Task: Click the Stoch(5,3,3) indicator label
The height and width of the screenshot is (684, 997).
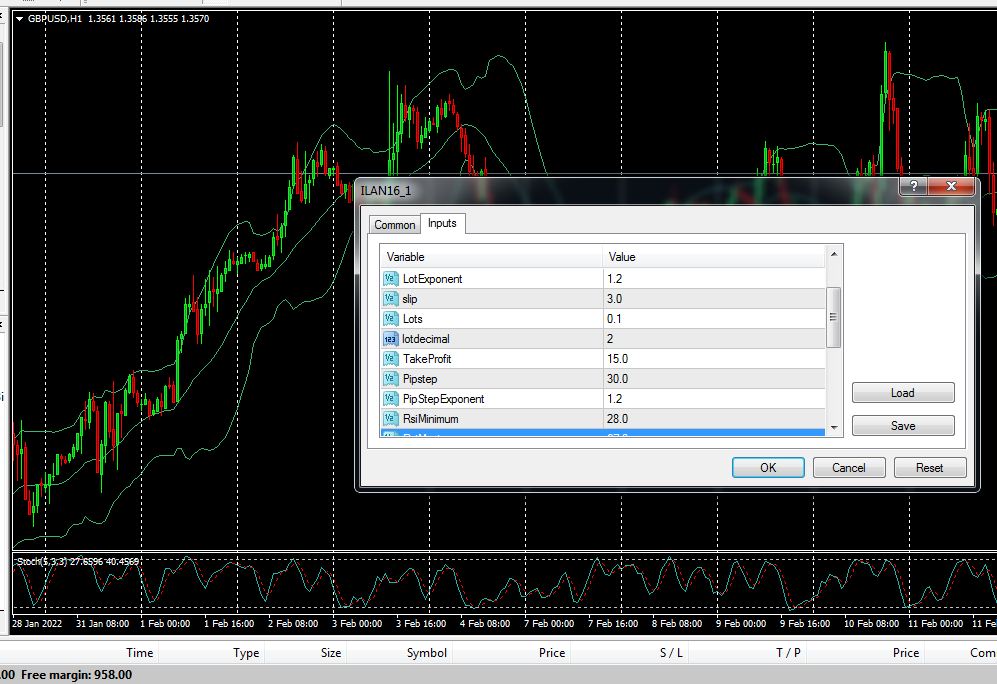Action: click(78, 561)
